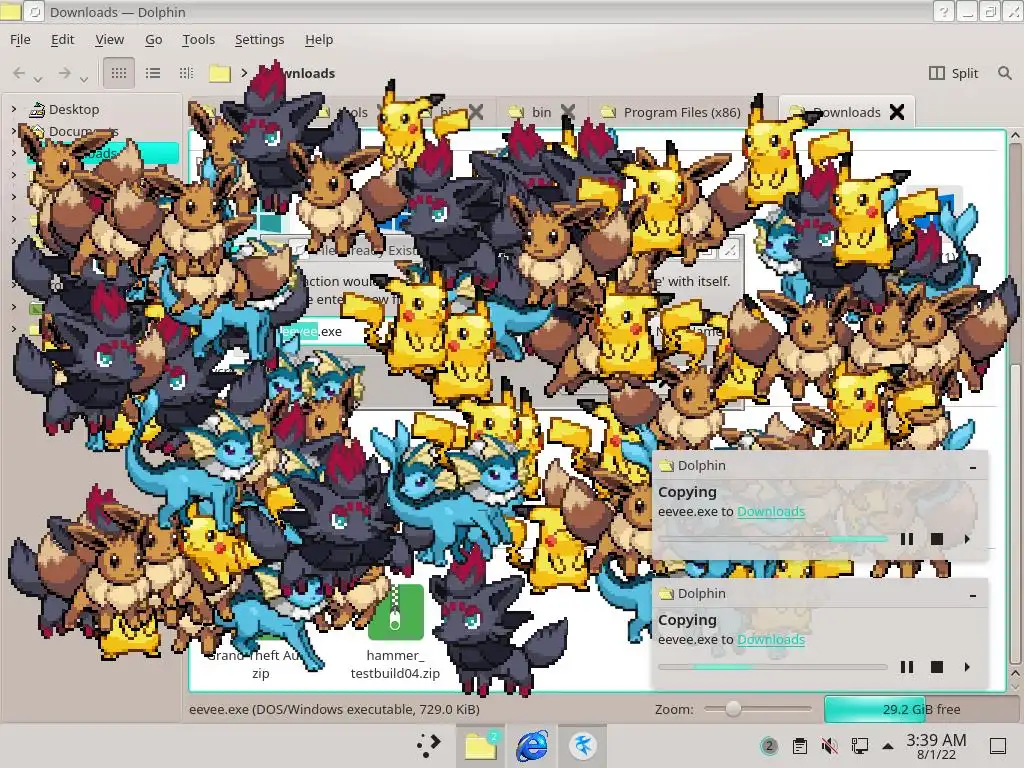Image resolution: width=1024 pixels, height=768 pixels.
Task: Switch to Details view mode
Action: [x=186, y=73]
